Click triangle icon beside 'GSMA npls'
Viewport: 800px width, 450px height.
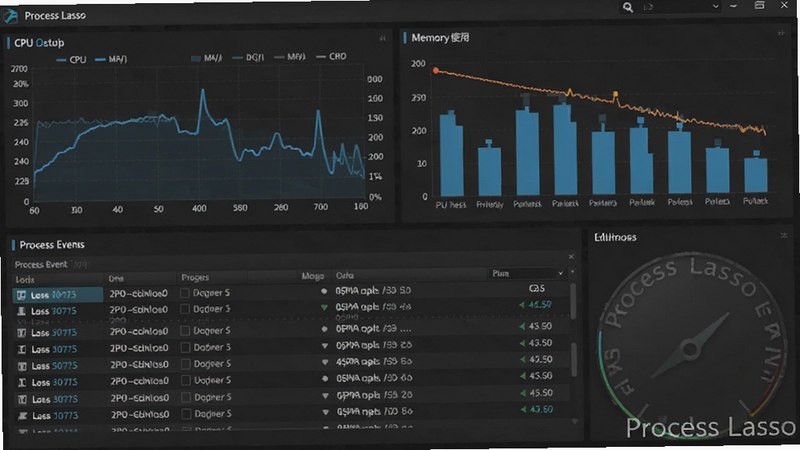point(325,412)
